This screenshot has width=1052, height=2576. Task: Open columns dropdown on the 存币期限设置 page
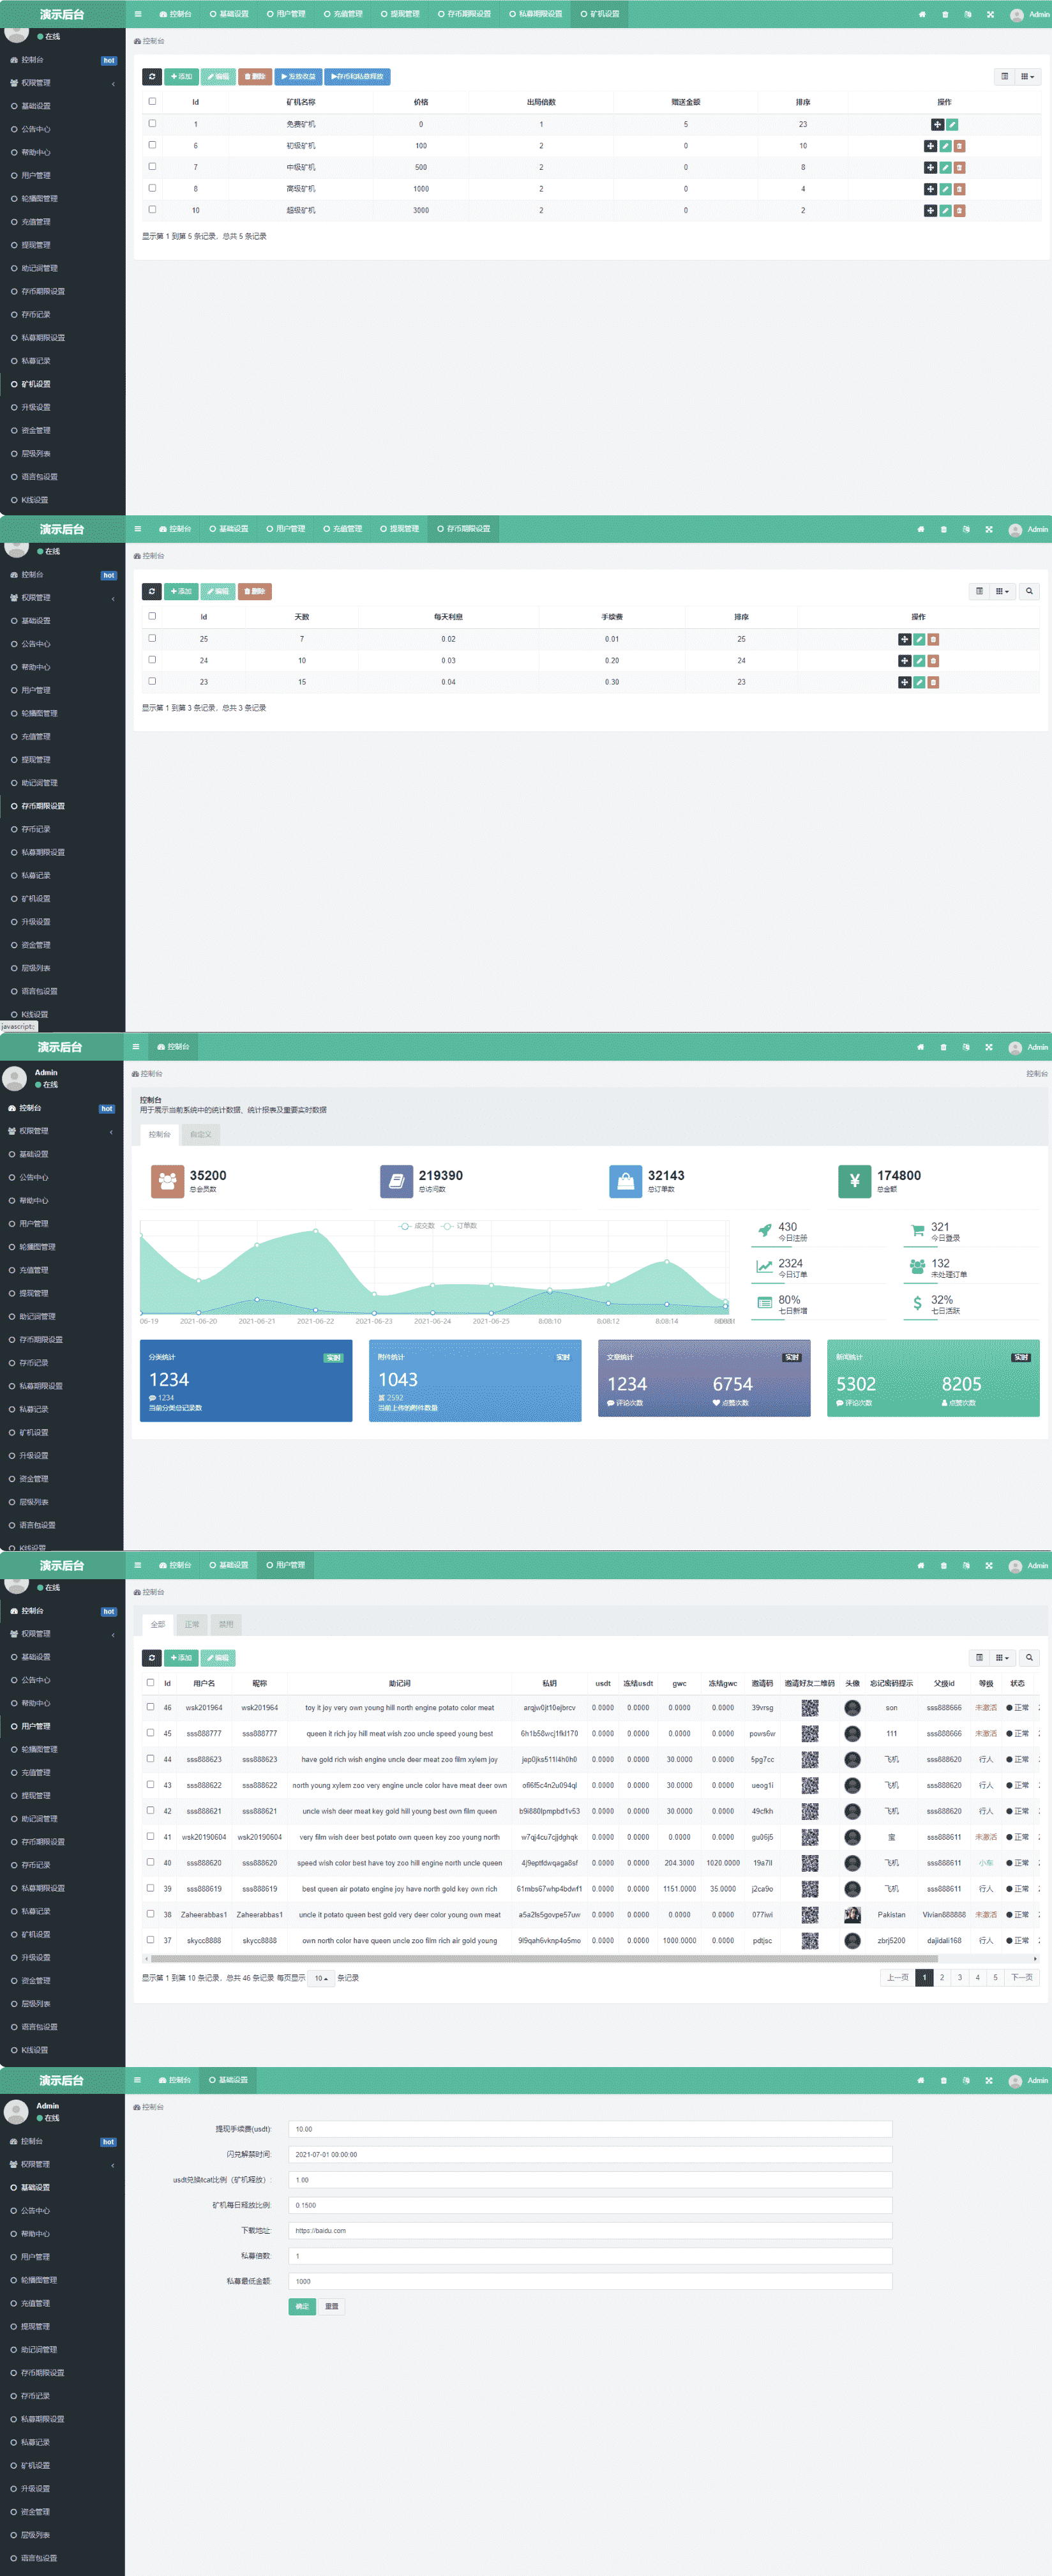click(1002, 591)
